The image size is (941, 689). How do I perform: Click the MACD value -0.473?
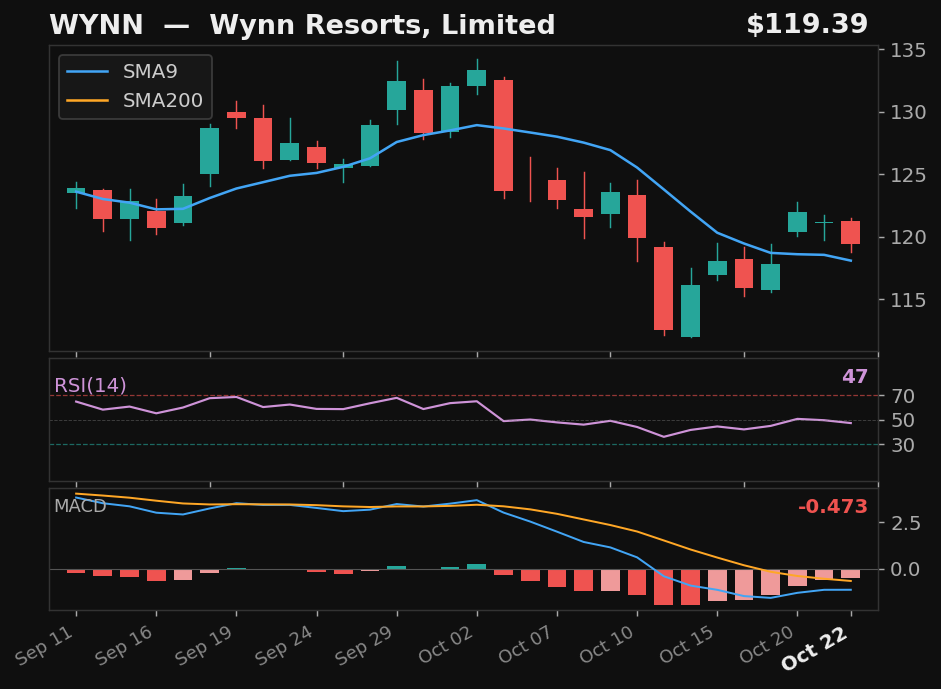pyautogui.click(x=832, y=507)
